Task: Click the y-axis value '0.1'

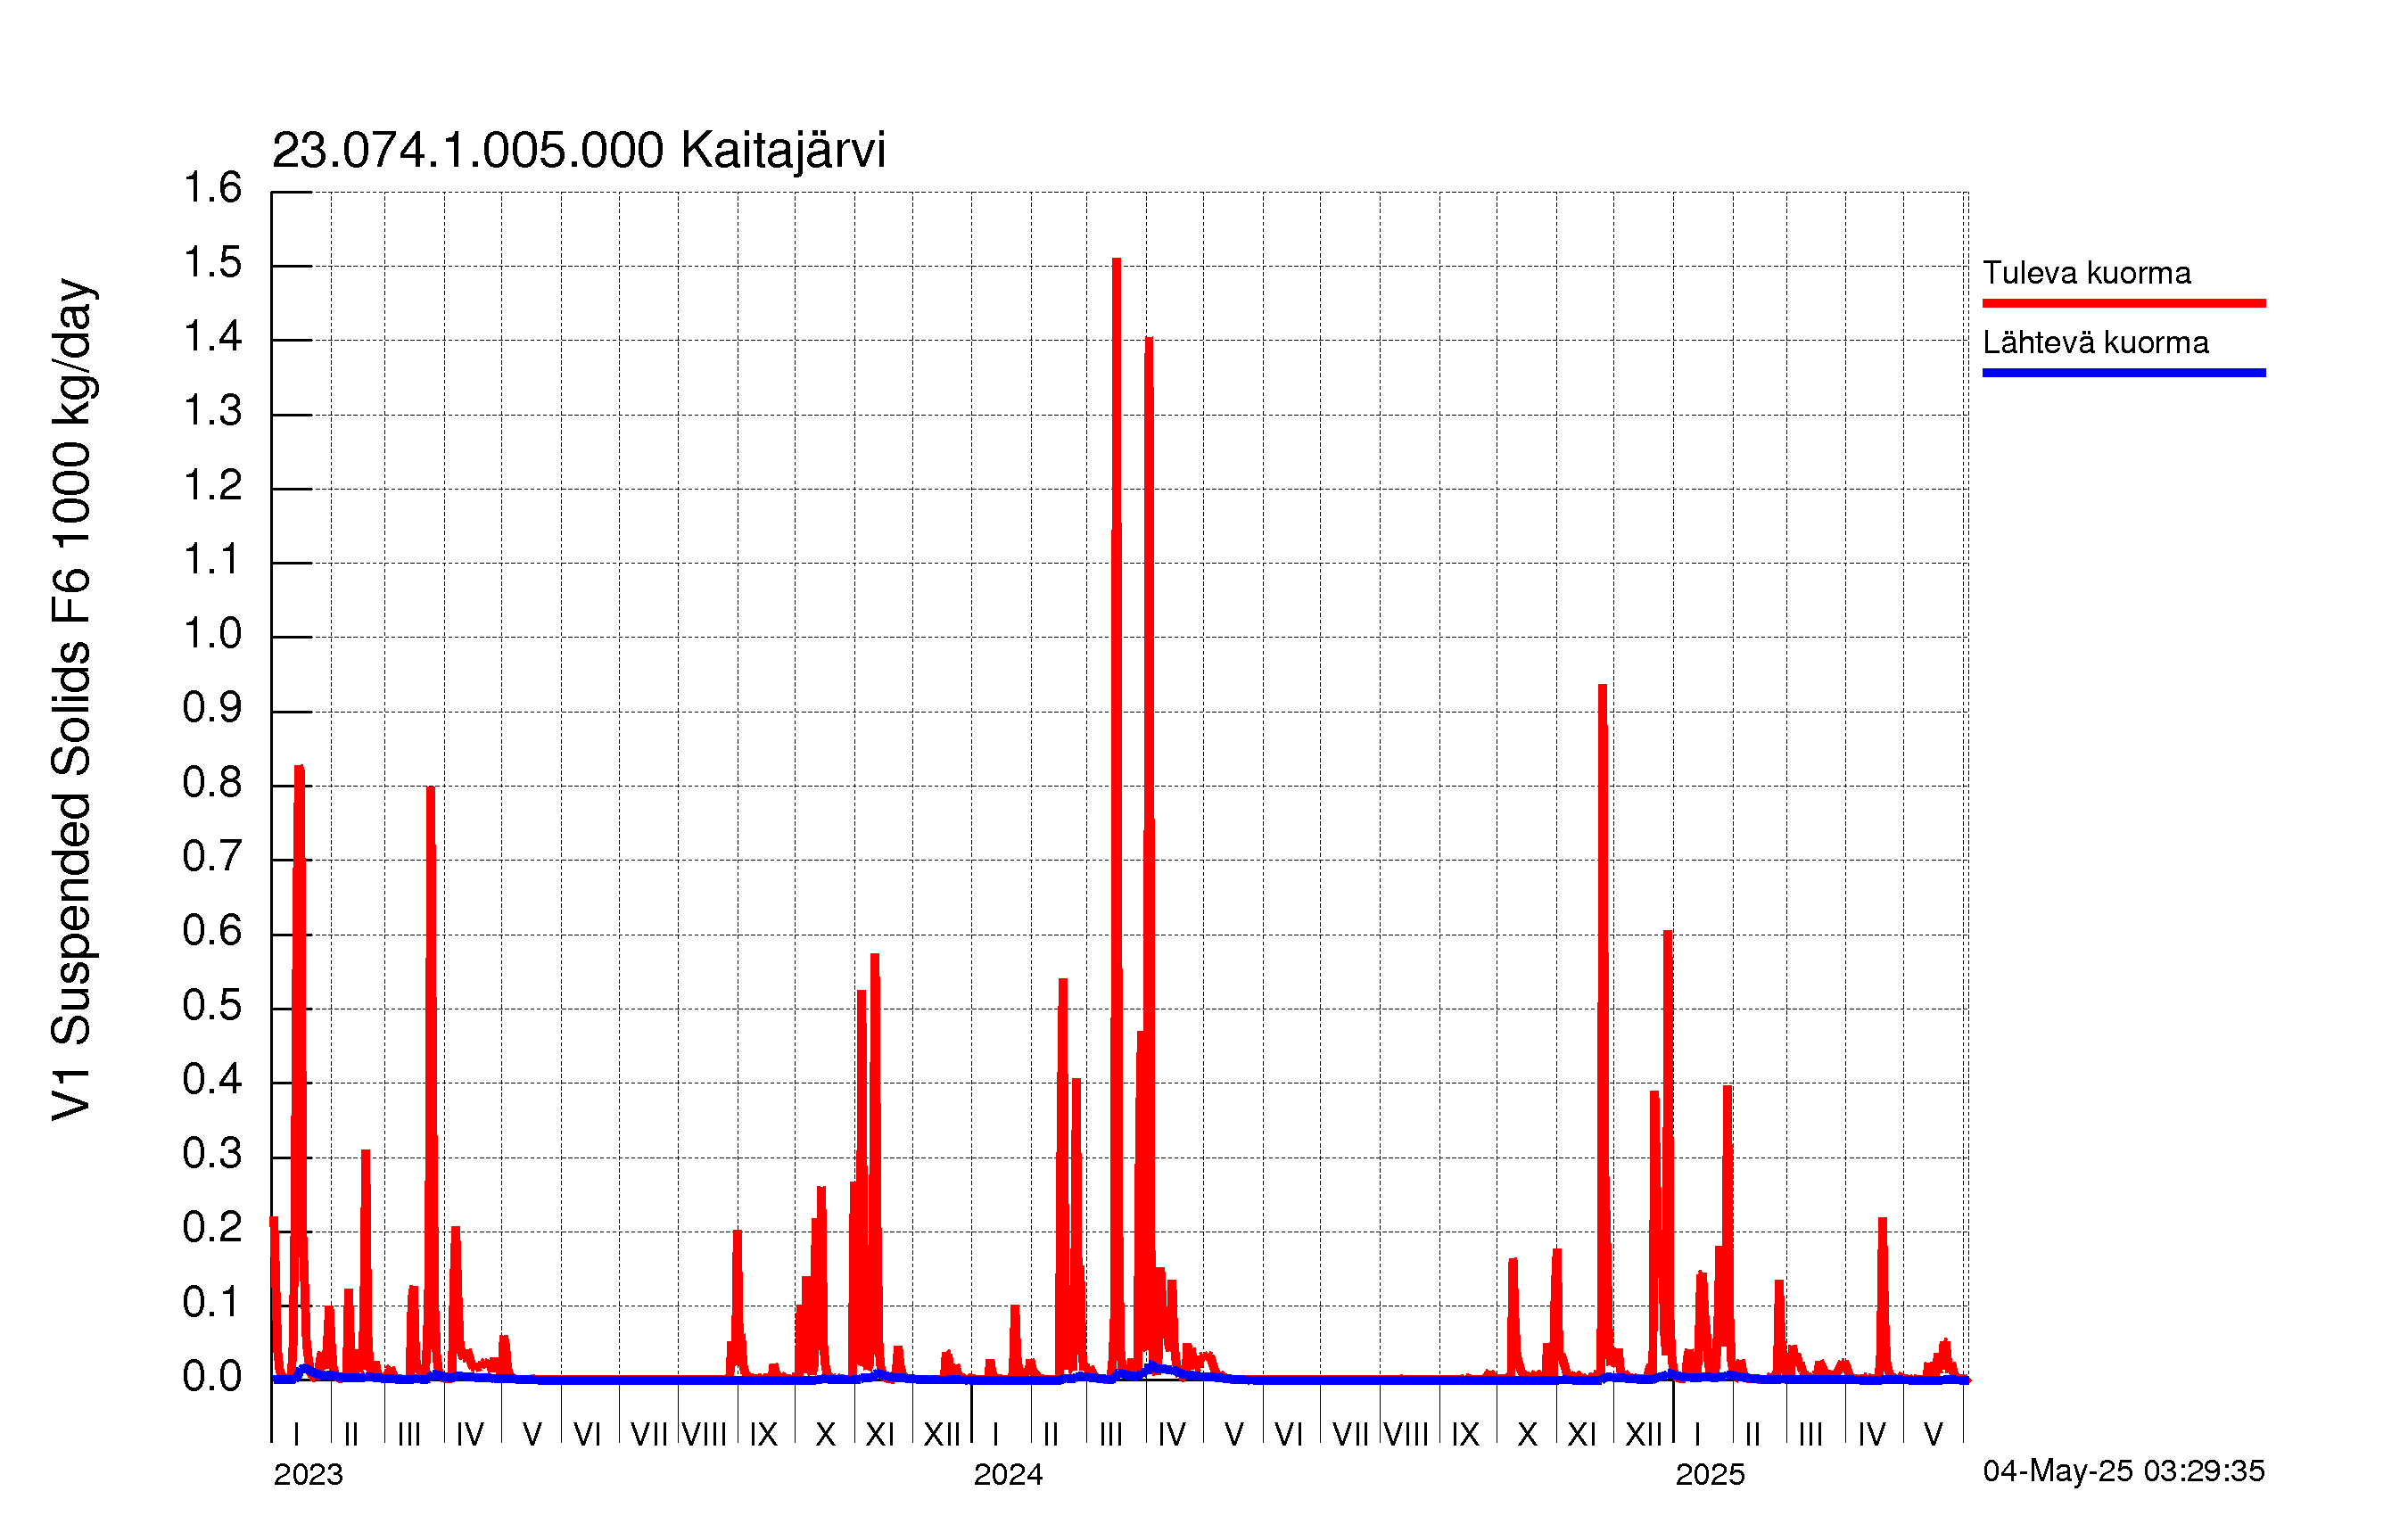Action: 212,1303
